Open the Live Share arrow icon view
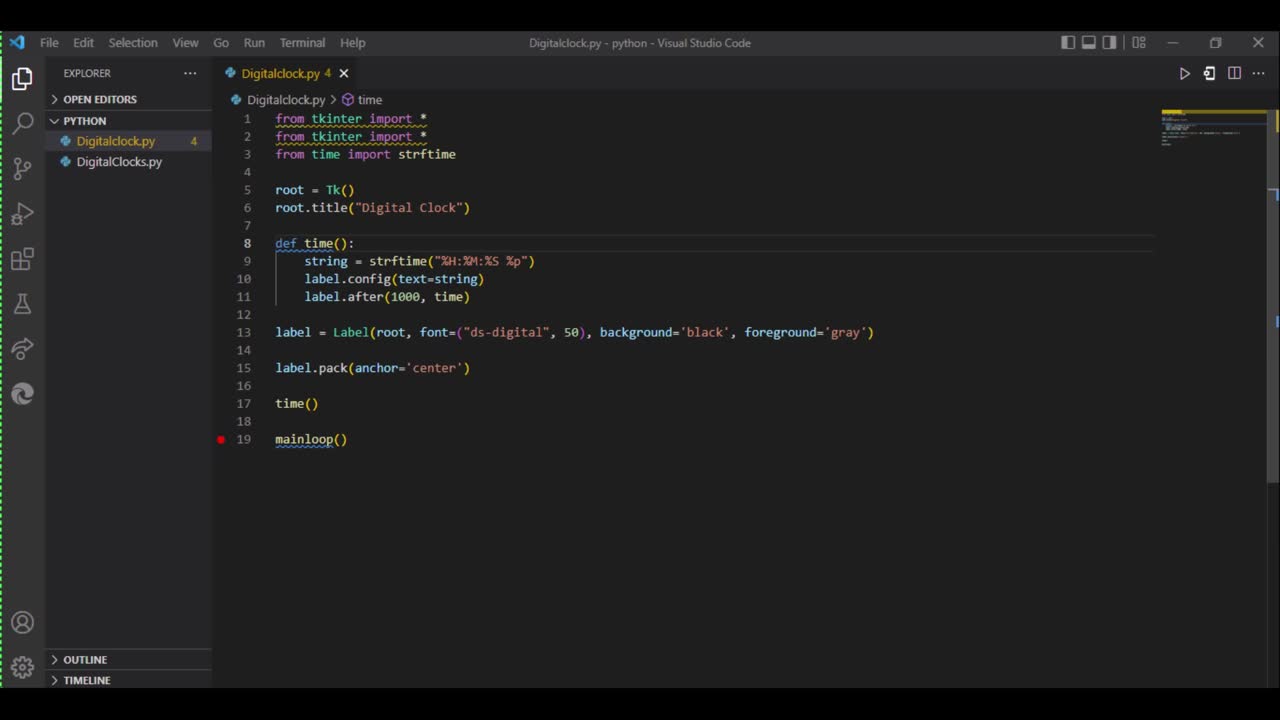This screenshot has height=720, width=1280. point(22,349)
